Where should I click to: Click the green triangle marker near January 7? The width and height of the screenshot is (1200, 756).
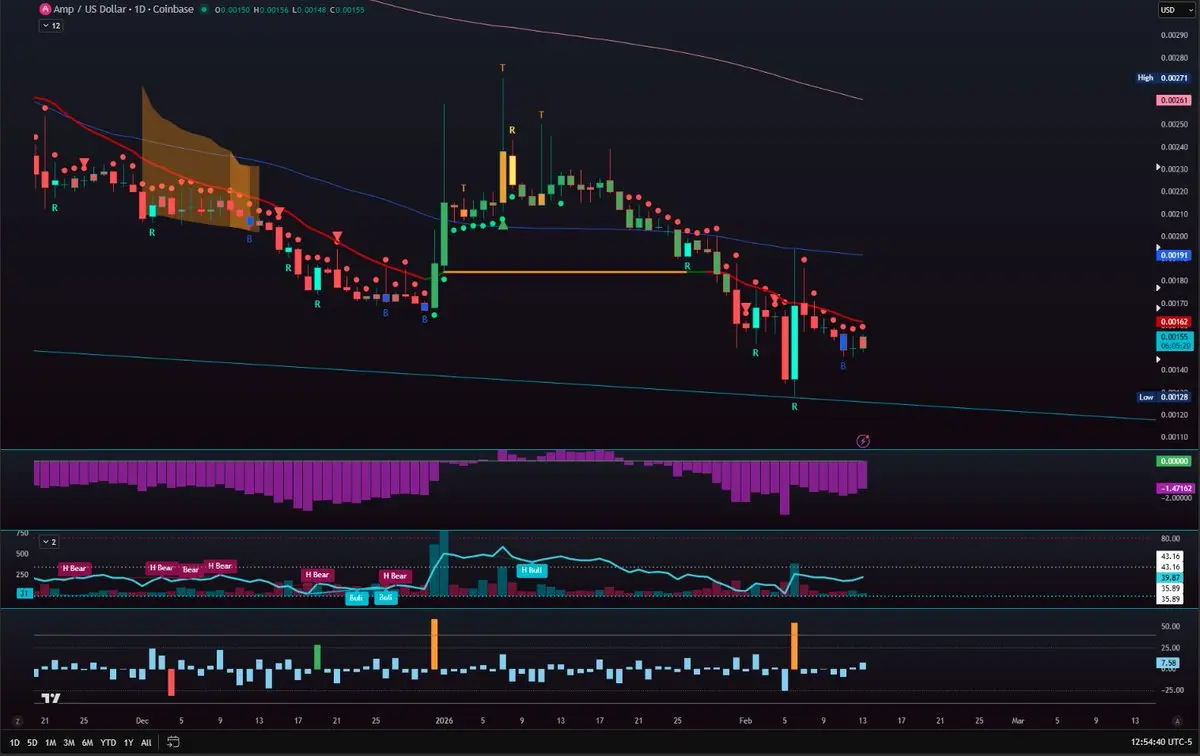click(x=504, y=224)
